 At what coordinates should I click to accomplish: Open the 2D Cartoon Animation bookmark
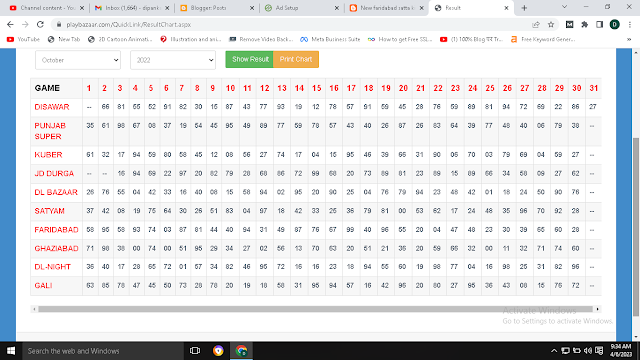120,39
